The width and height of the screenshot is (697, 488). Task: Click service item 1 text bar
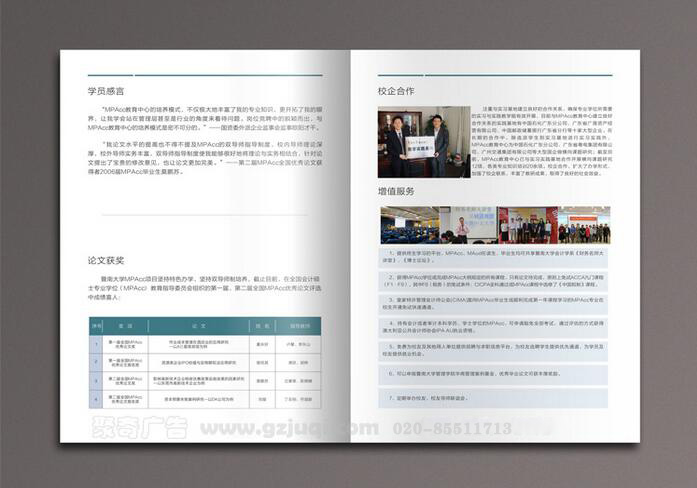click(x=495, y=257)
